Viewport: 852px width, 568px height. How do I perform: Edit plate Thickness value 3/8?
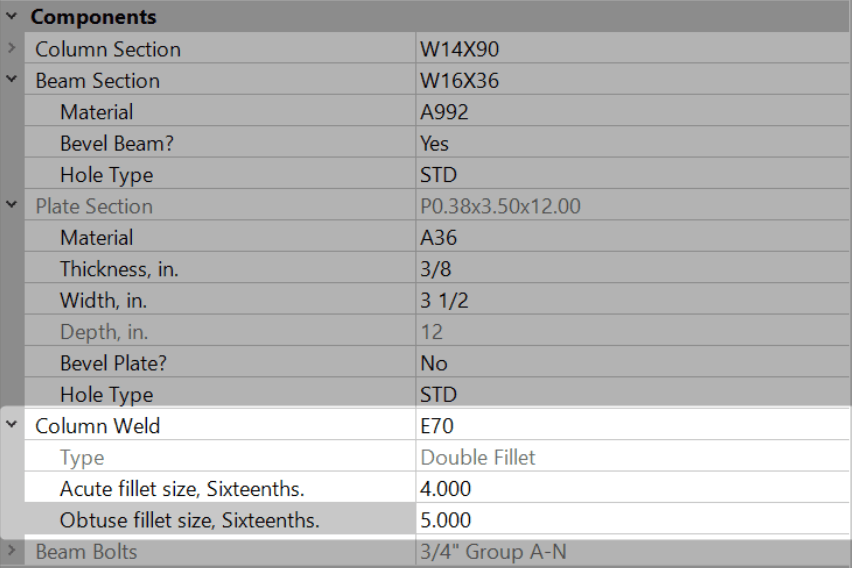631,269
